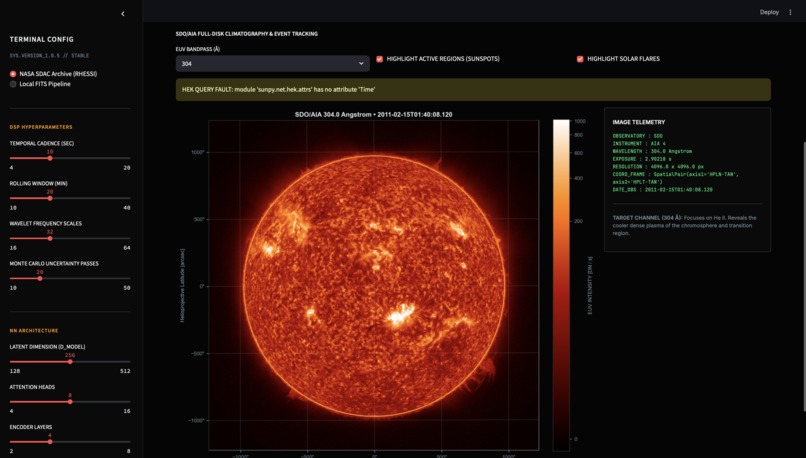Adjust the Attention Heads slider handle
Screen dimensions: 806x458
click(x=70, y=402)
